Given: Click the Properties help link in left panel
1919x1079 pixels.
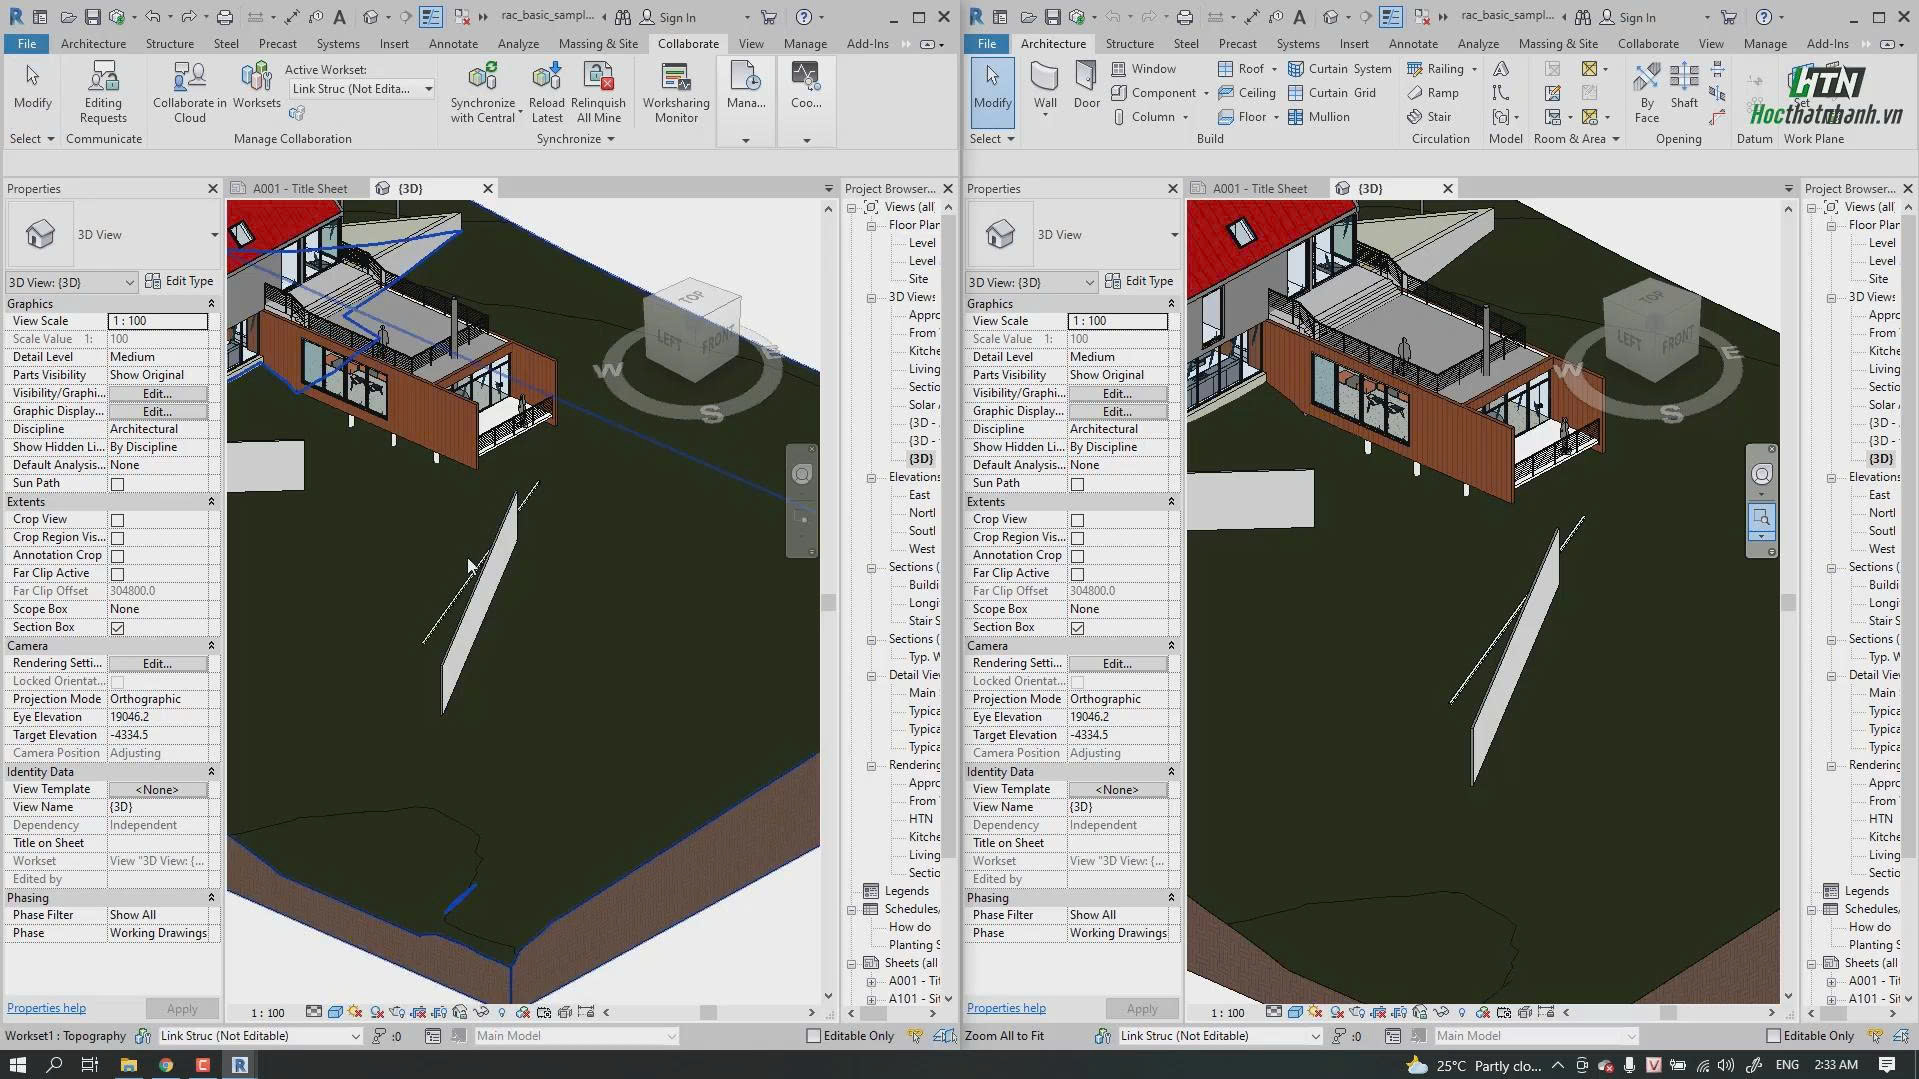Looking at the screenshot, I should (x=46, y=1008).
